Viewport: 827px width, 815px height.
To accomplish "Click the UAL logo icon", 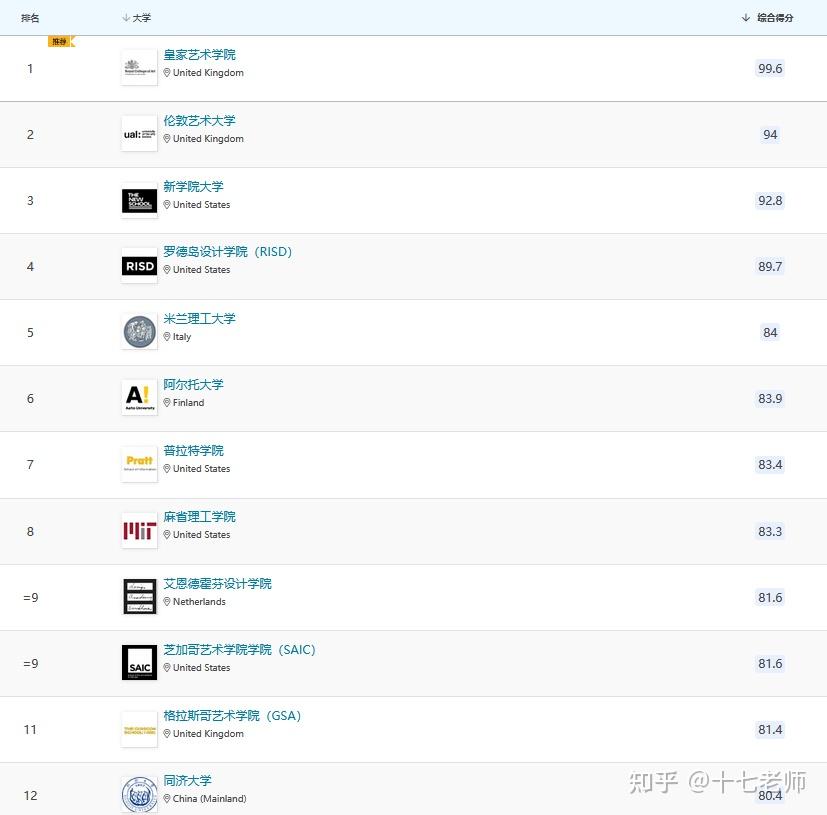I will (139, 133).
